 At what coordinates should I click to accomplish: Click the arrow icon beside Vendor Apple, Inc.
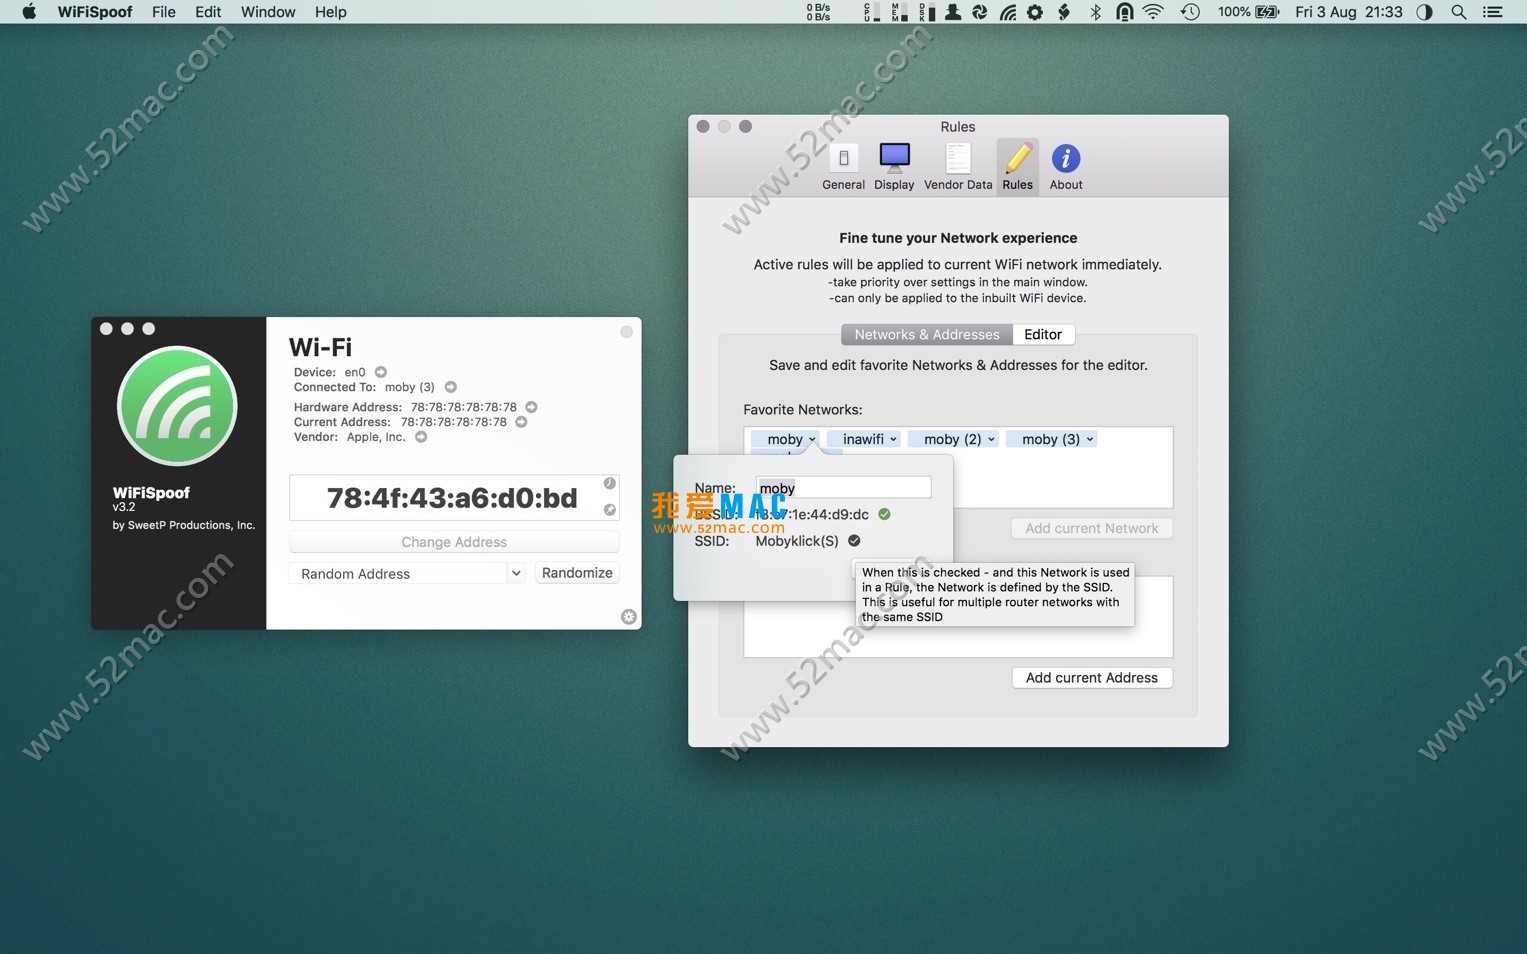[x=421, y=437]
